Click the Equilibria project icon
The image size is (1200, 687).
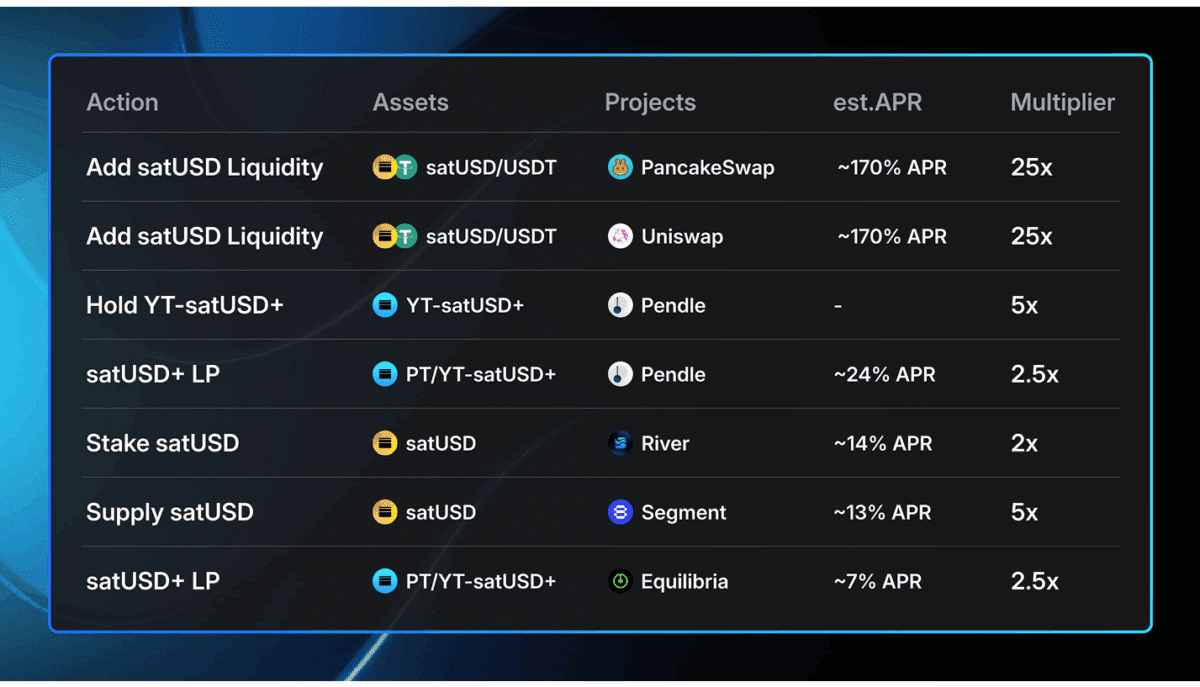[x=620, y=581]
